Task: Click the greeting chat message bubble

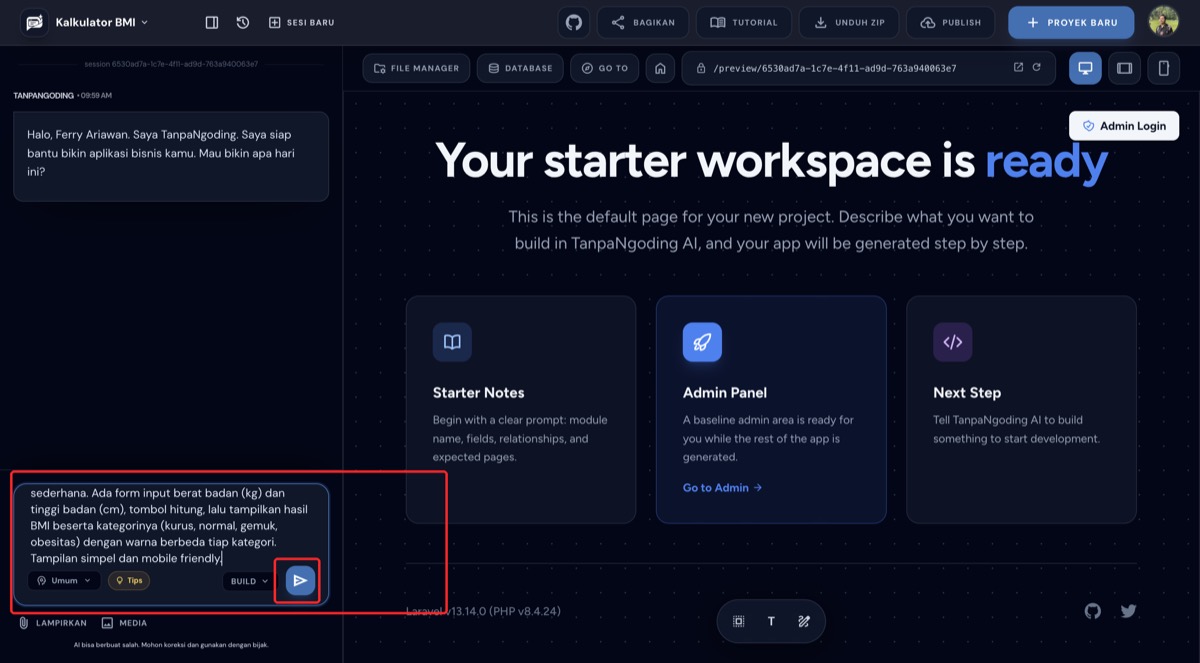Action: (x=171, y=156)
